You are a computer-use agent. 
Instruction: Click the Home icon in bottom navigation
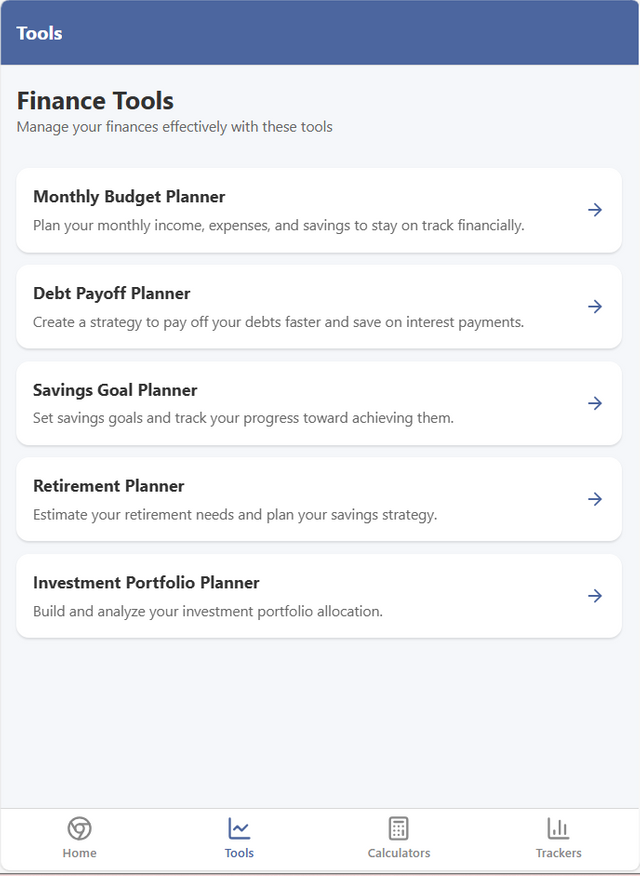pyautogui.click(x=79, y=829)
